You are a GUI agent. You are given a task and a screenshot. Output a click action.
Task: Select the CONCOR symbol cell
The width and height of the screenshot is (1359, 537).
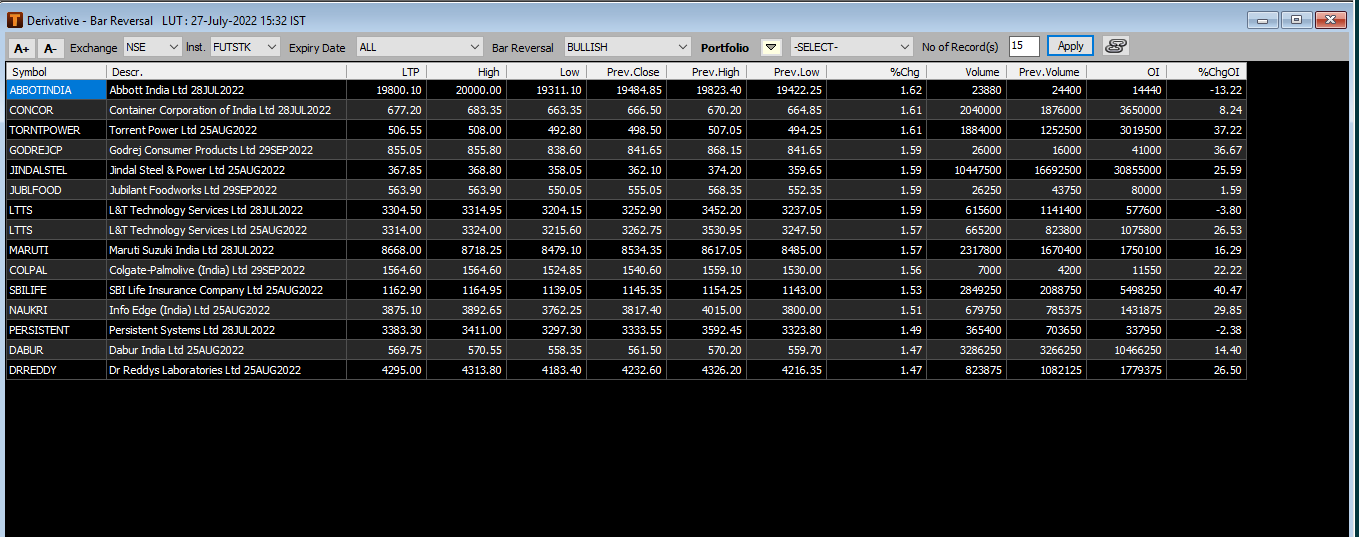click(56, 110)
